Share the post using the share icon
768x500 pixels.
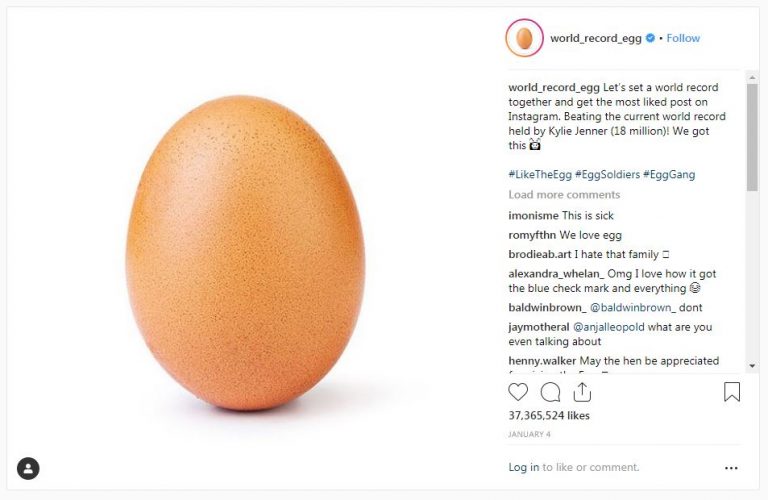[x=582, y=392]
